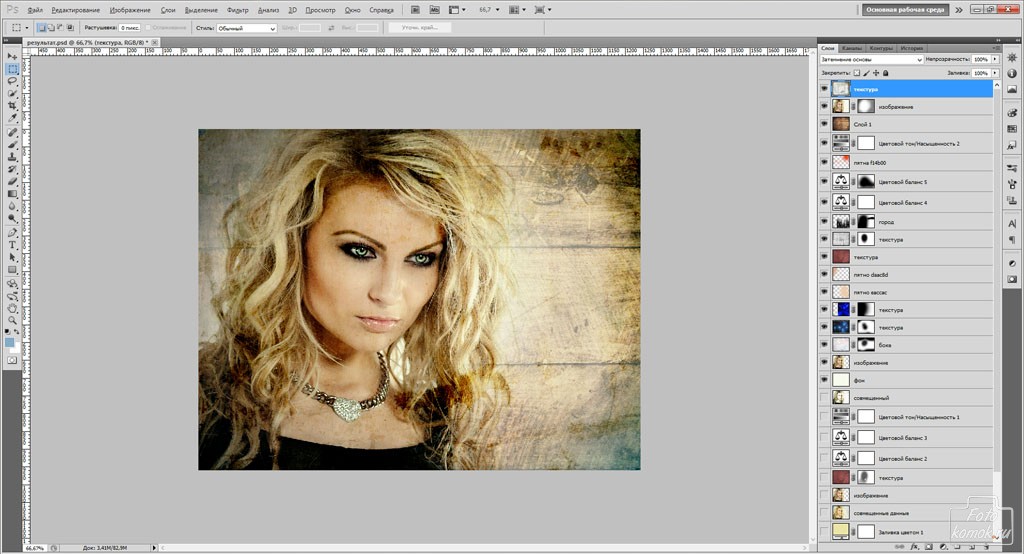
Task: Open the layer blend mode dropdown
Action: [x=871, y=60]
